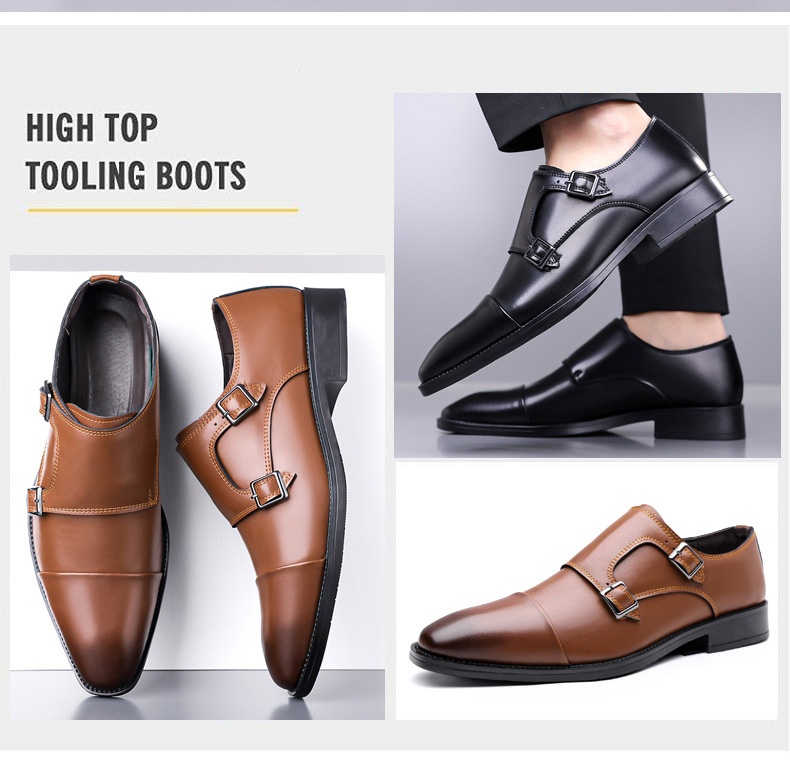Select the brown shoe pair photo
Screen dimensions: 790x772
(x=198, y=487)
